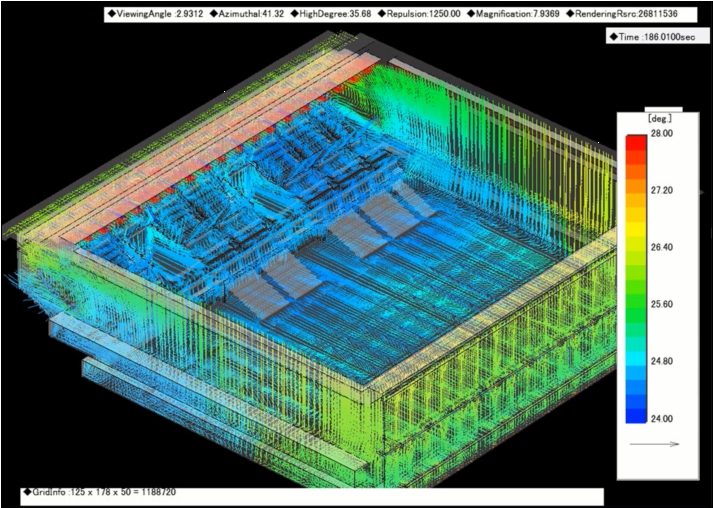The height and width of the screenshot is (508, 713).
Task: Pick the red band on the temperature color bar
Action: [636, 142]
